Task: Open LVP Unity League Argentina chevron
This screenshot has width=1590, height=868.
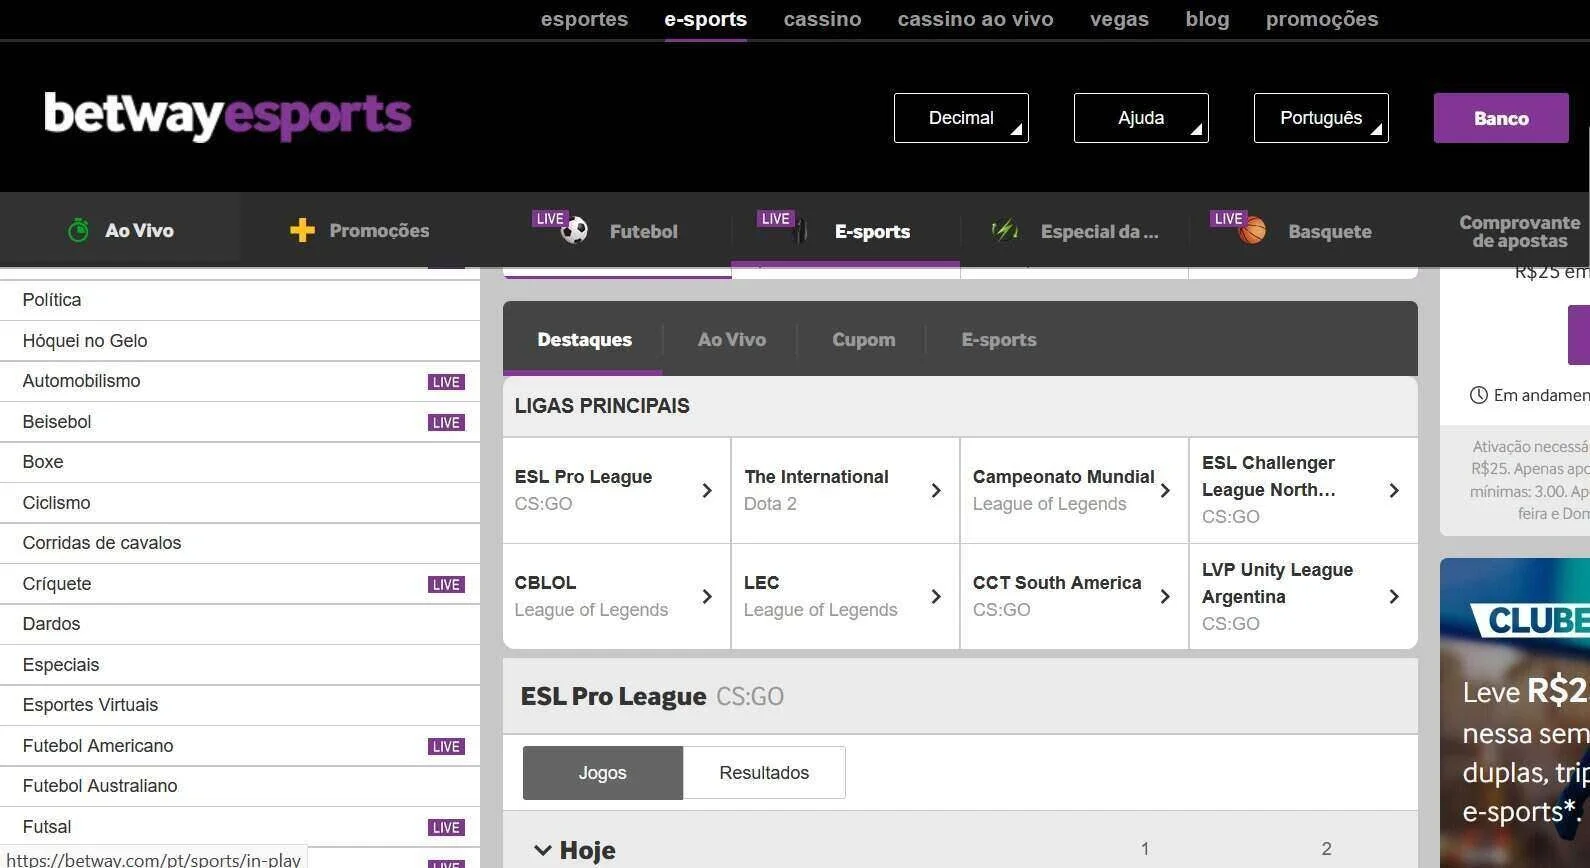Action: pos(1394,596)
